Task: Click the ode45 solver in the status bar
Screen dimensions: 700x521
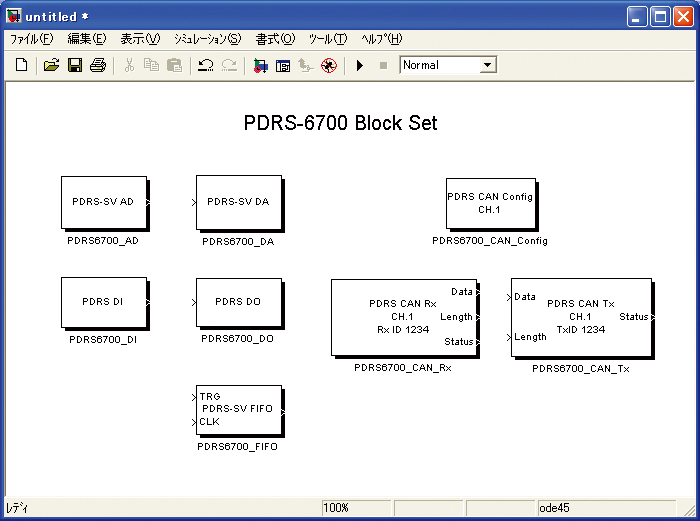Action: click(x=606, y=508)
